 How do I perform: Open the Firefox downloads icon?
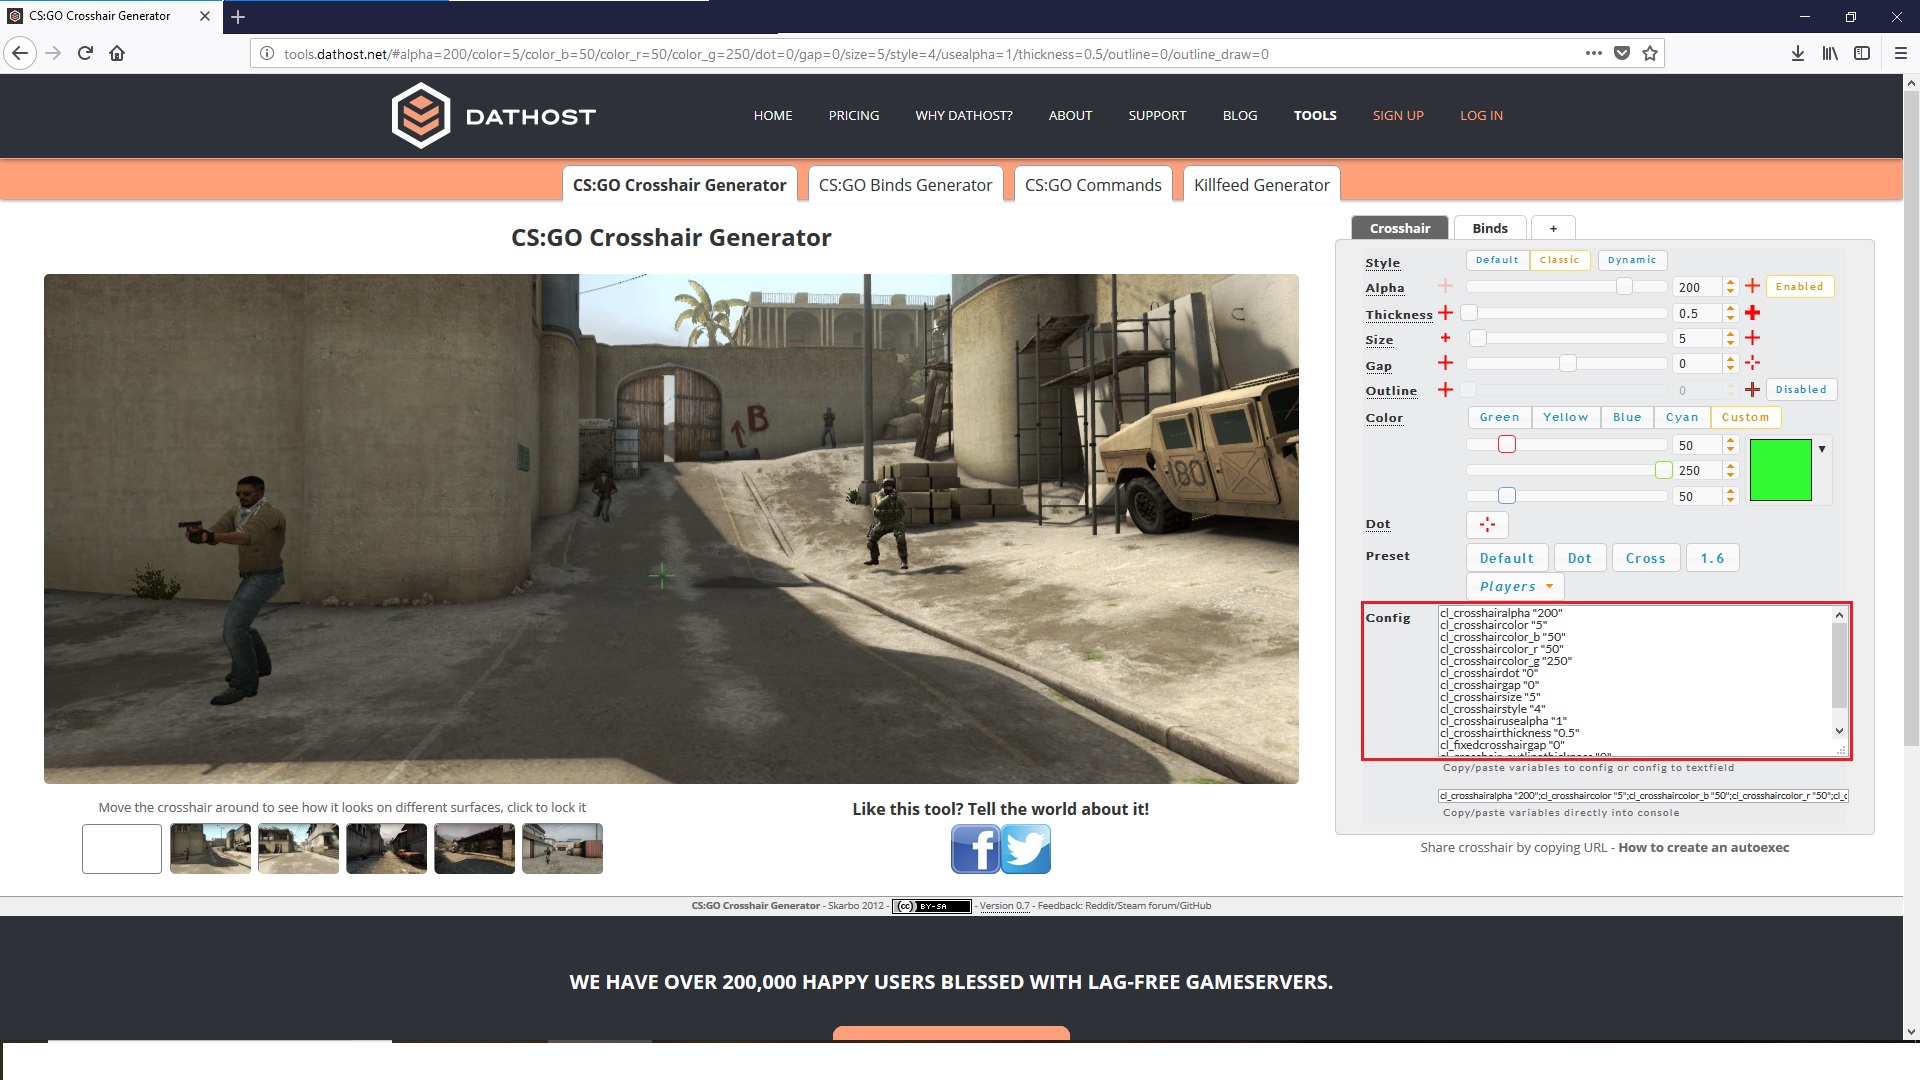point(1797,54)
